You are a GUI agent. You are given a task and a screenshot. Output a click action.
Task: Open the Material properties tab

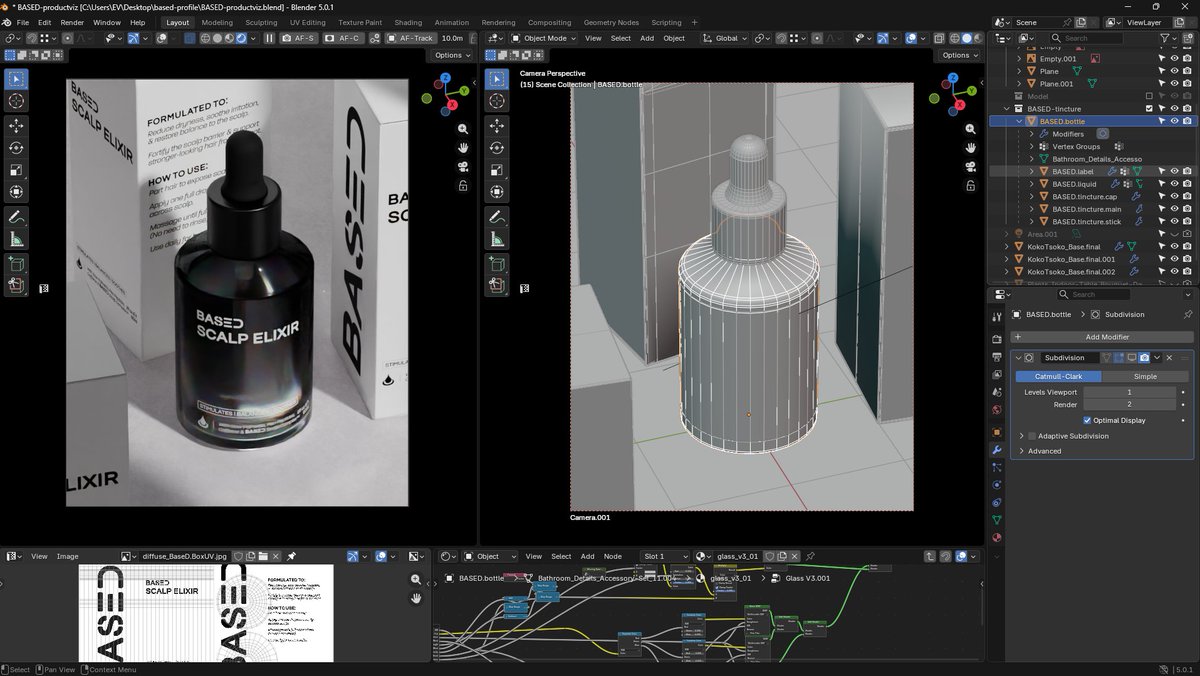(x=996, y=538)
